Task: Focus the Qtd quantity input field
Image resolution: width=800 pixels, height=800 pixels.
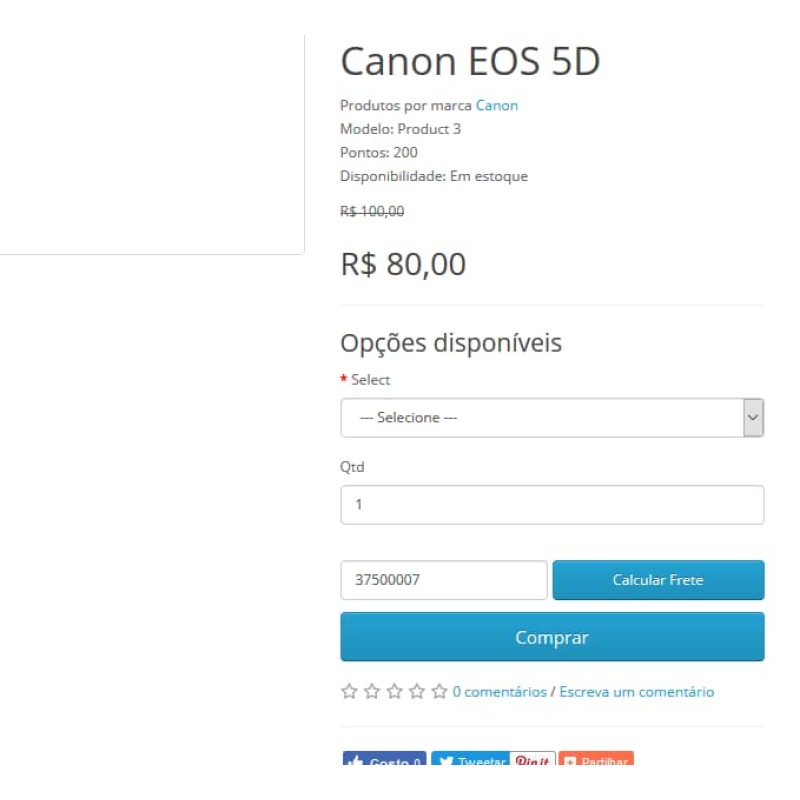Action: pos(552,505)
